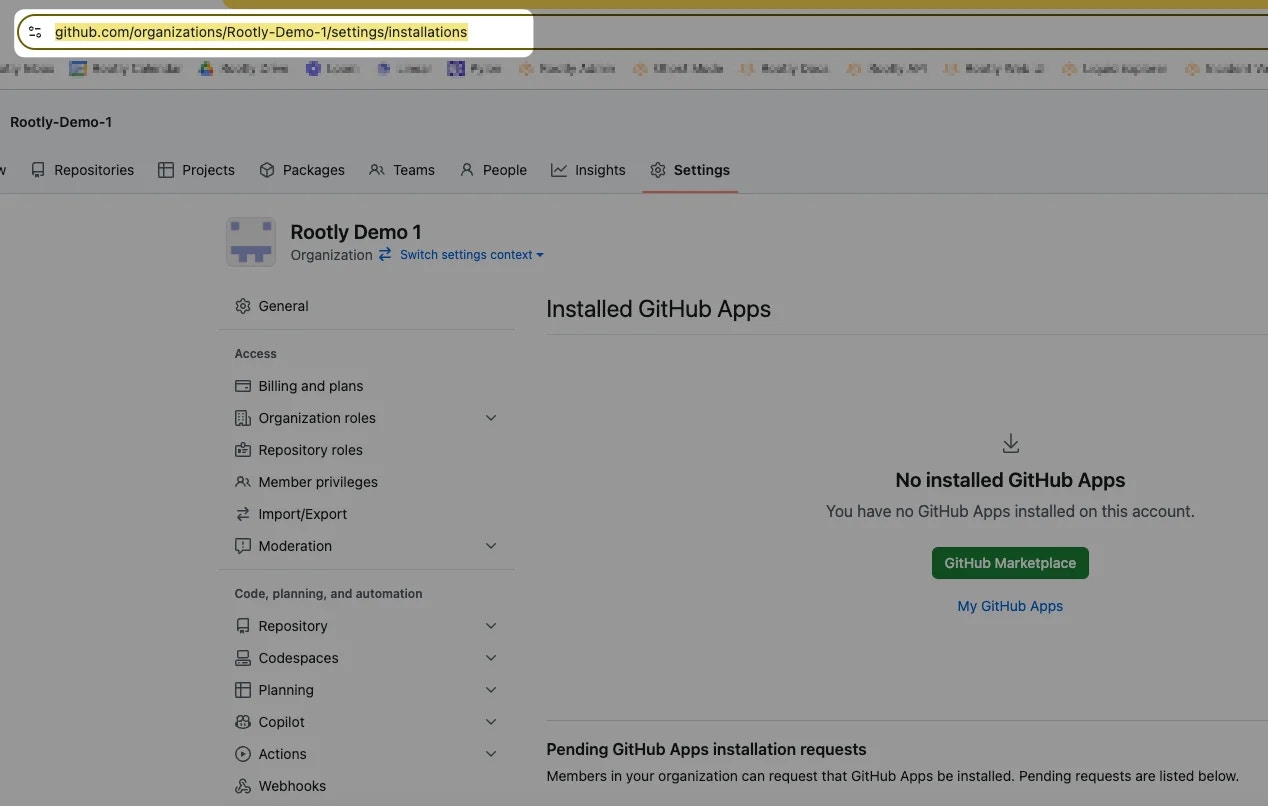Open the Switch settings context dropdown
The width and height of the screenshot is (1268, 806).
[472, 255]
